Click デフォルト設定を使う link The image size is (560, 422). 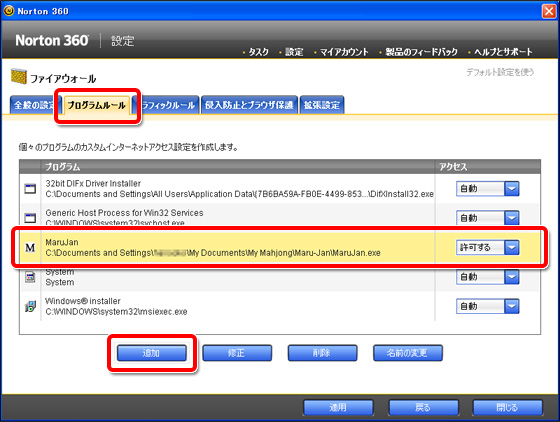coord(500,72)
